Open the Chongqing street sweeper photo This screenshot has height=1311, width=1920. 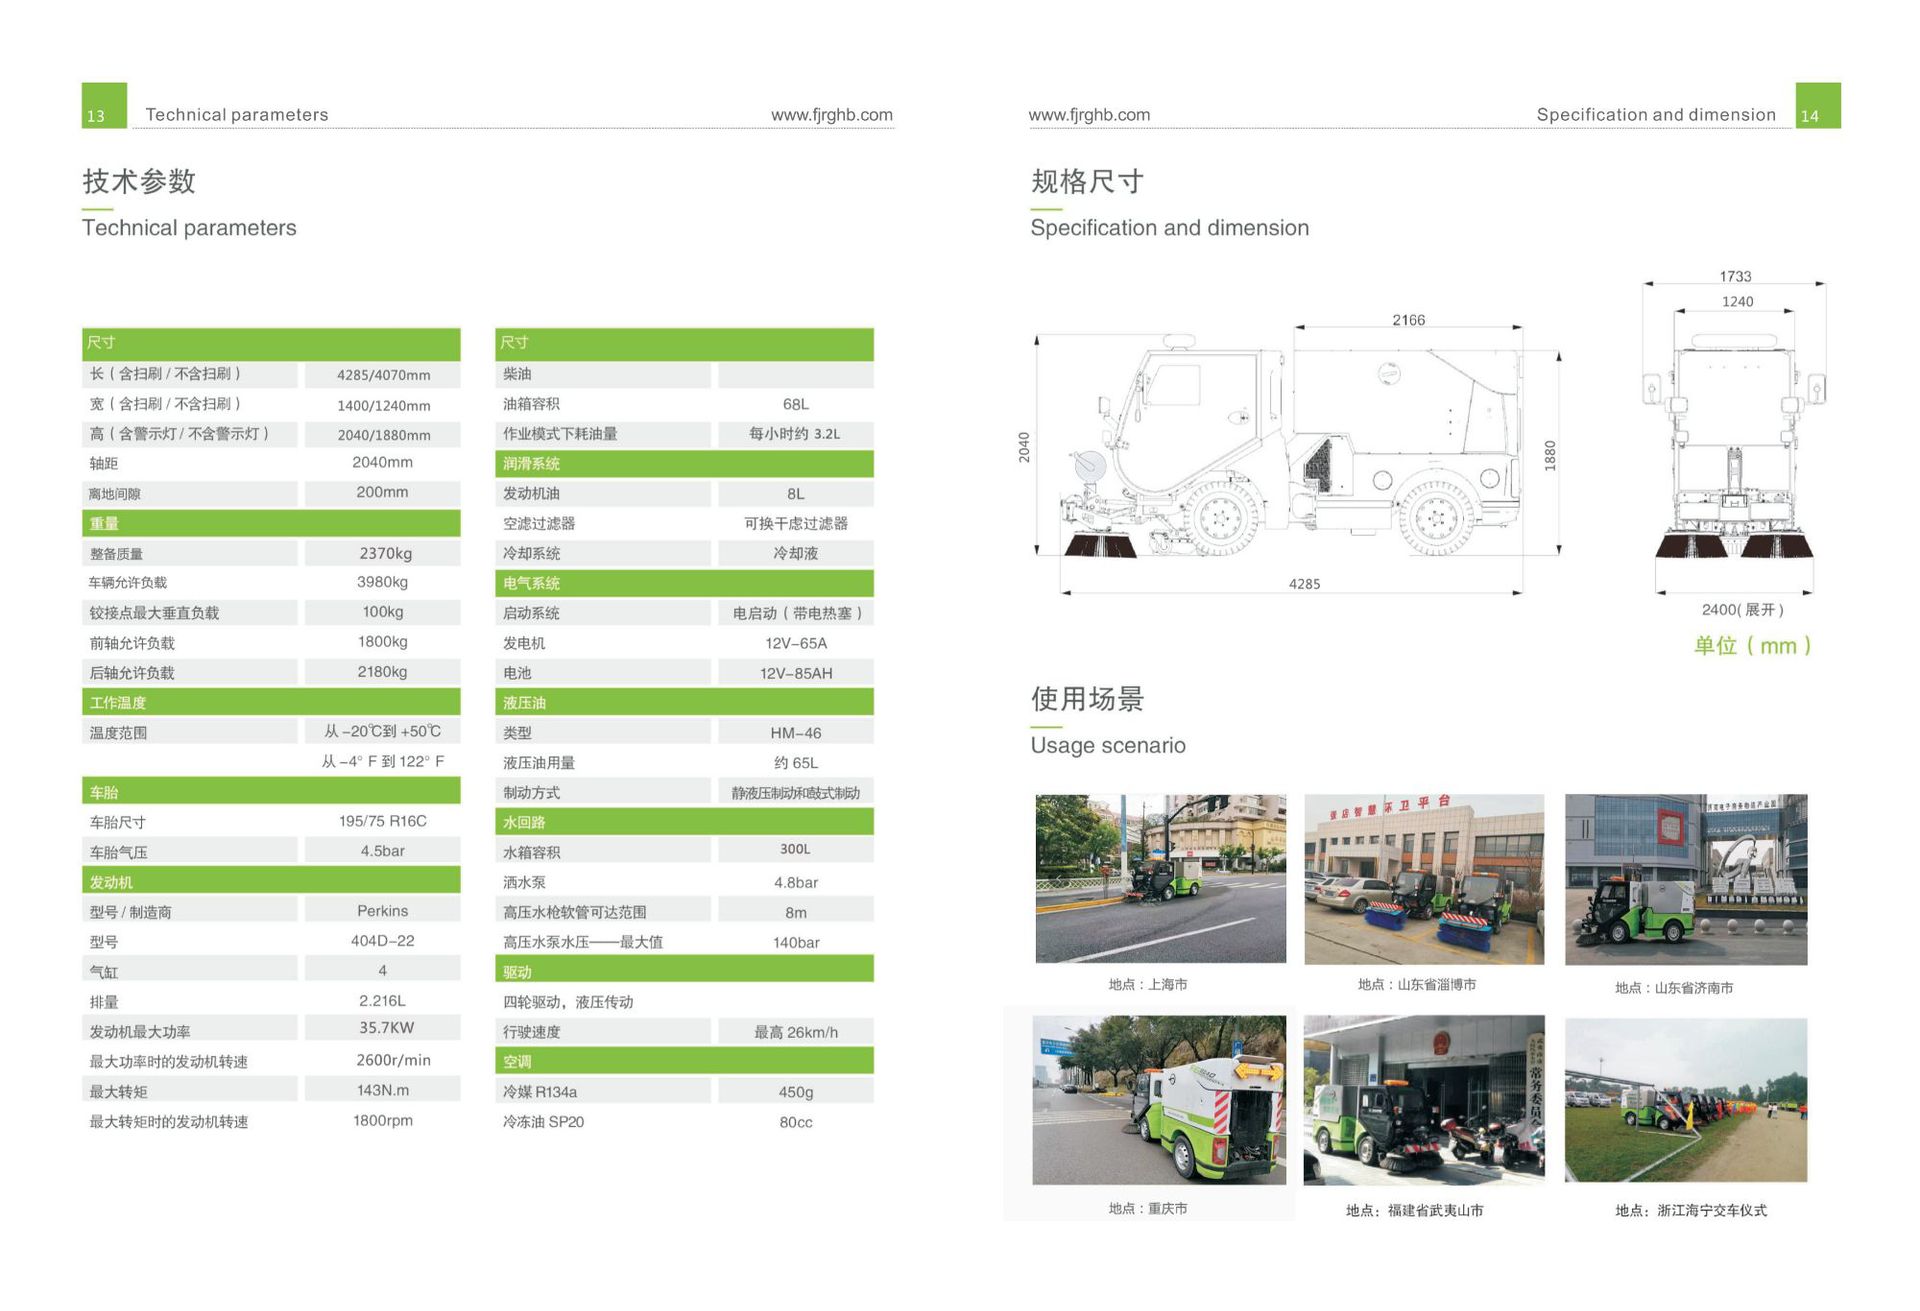pyautogui.click(x=1159, y=1099)
